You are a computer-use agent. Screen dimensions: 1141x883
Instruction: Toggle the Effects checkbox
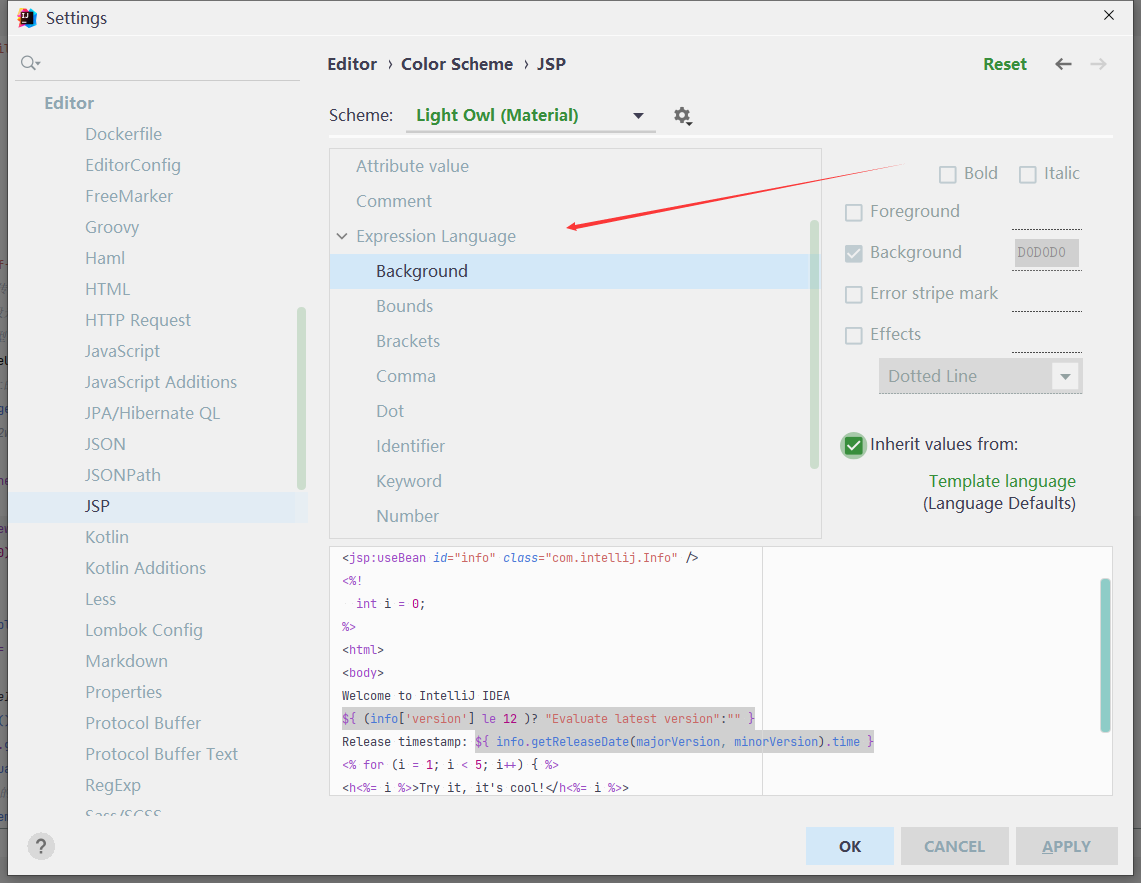tap(854, 335)
